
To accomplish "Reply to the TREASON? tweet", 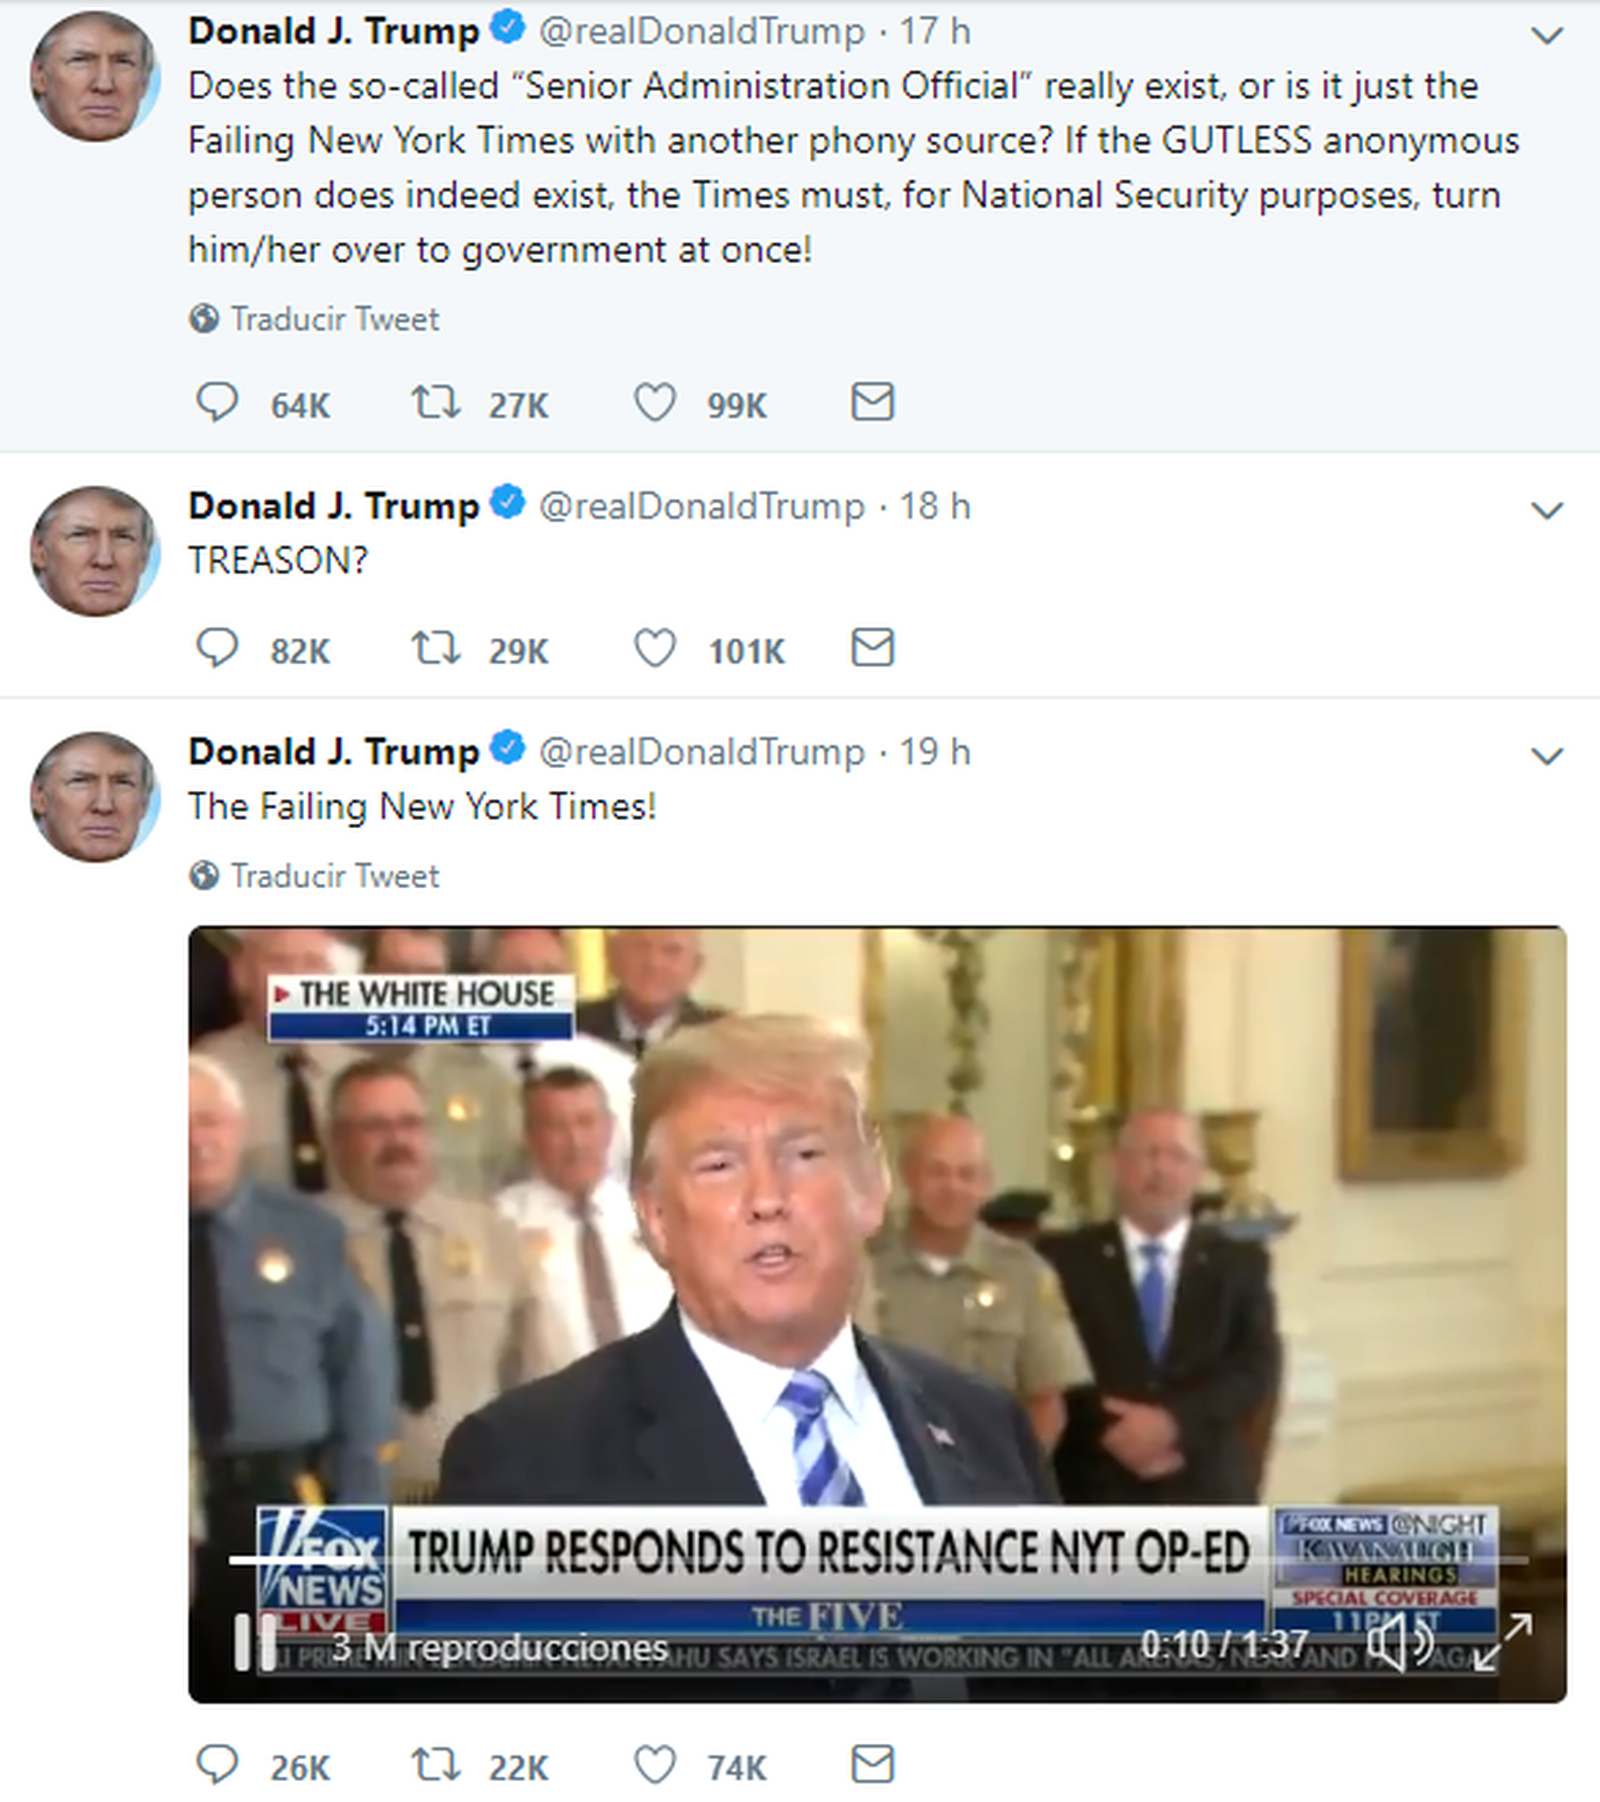I will point(217,649).
